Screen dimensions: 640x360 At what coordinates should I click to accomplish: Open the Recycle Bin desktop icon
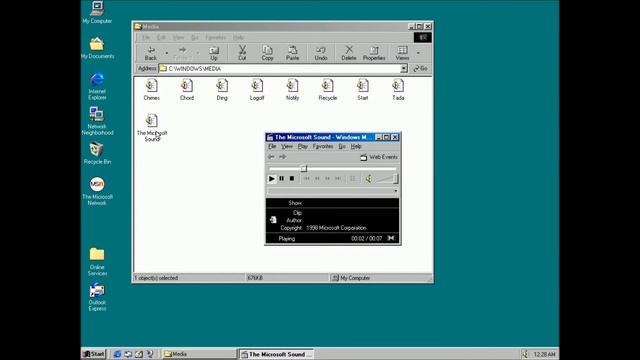point(97,153)
